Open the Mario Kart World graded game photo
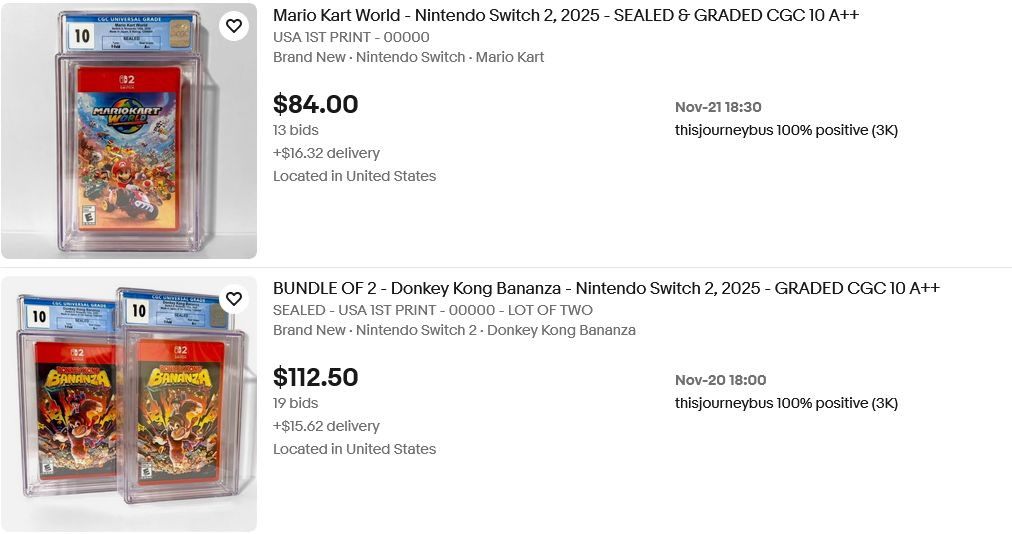Viewport: 1012px width, 534px height. pyautogui.click(x=128, y=140)
